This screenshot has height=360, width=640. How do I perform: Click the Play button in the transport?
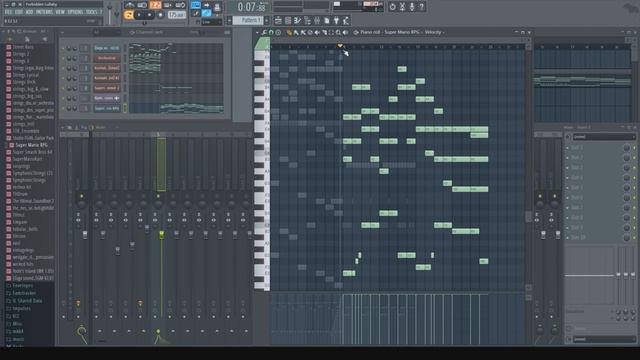(x=139, y=15)
